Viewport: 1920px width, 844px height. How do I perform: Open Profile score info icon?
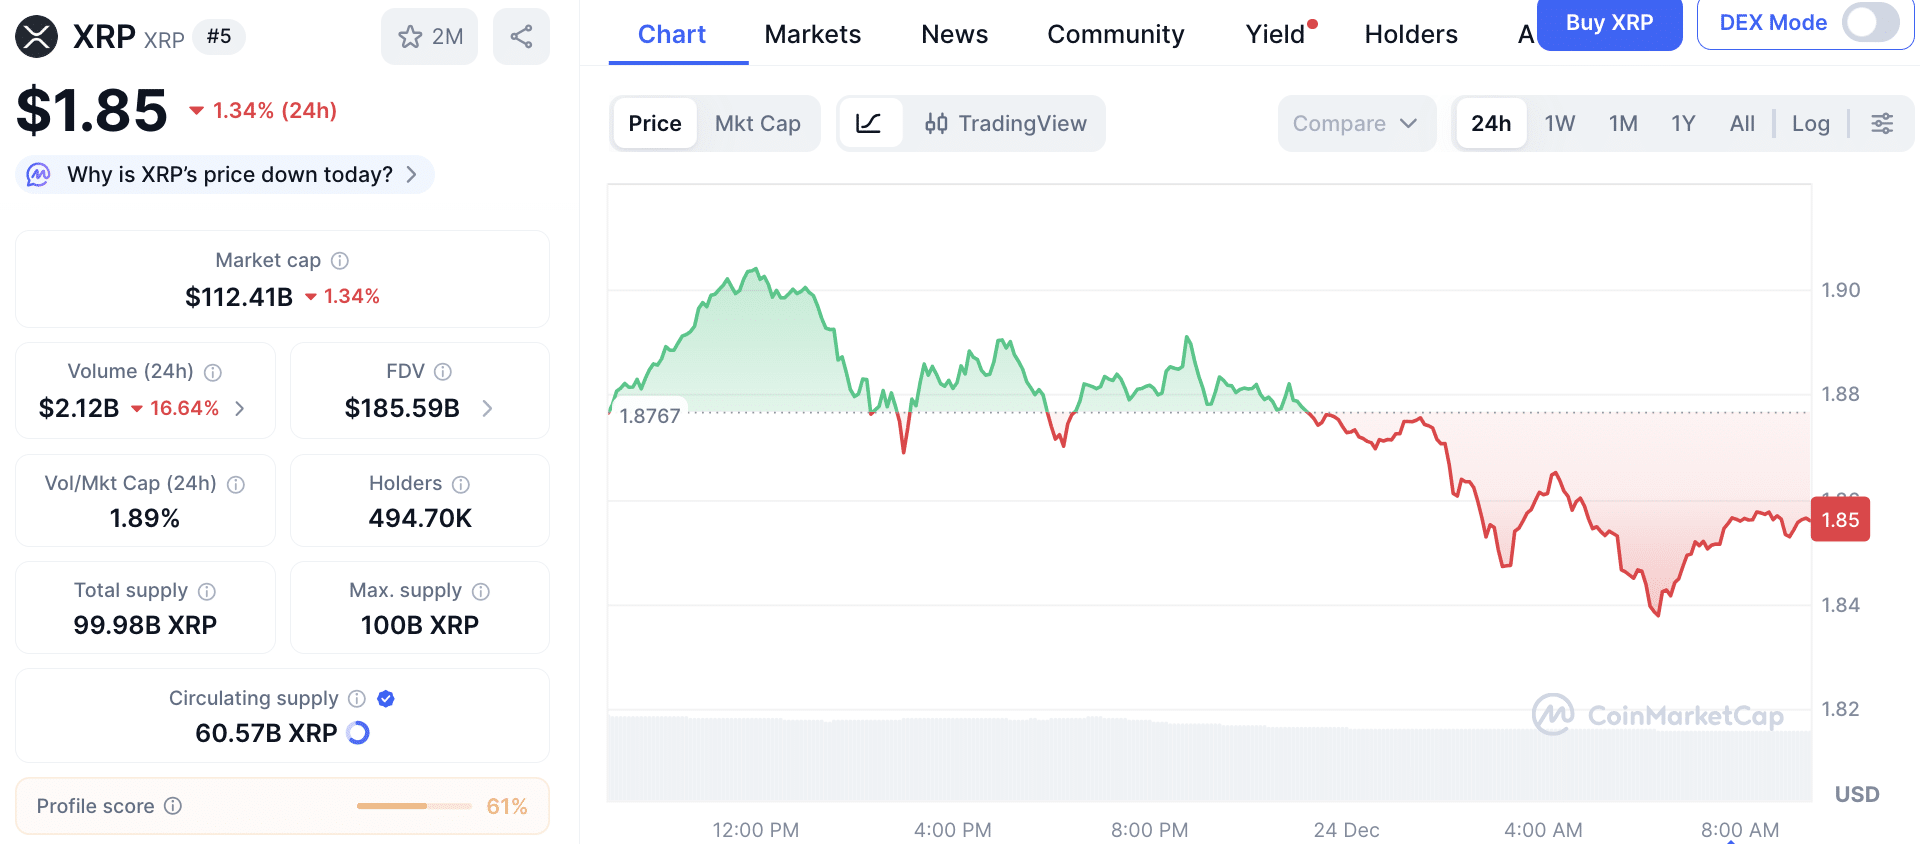point(173,806)
